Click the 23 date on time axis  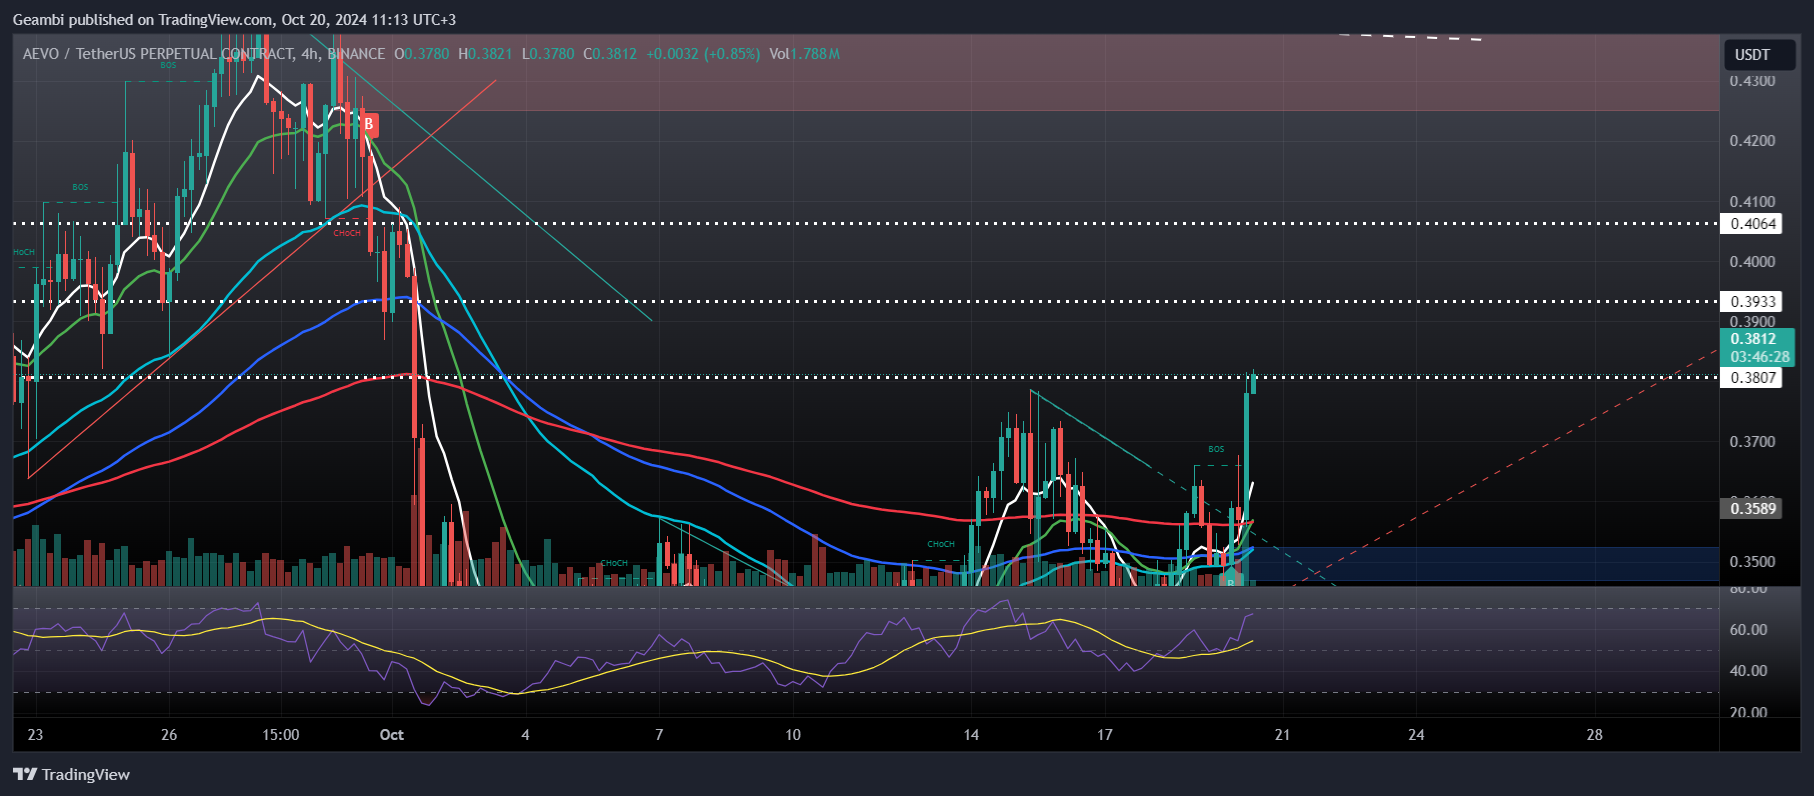pyautogui.click(x=35, y=735)
